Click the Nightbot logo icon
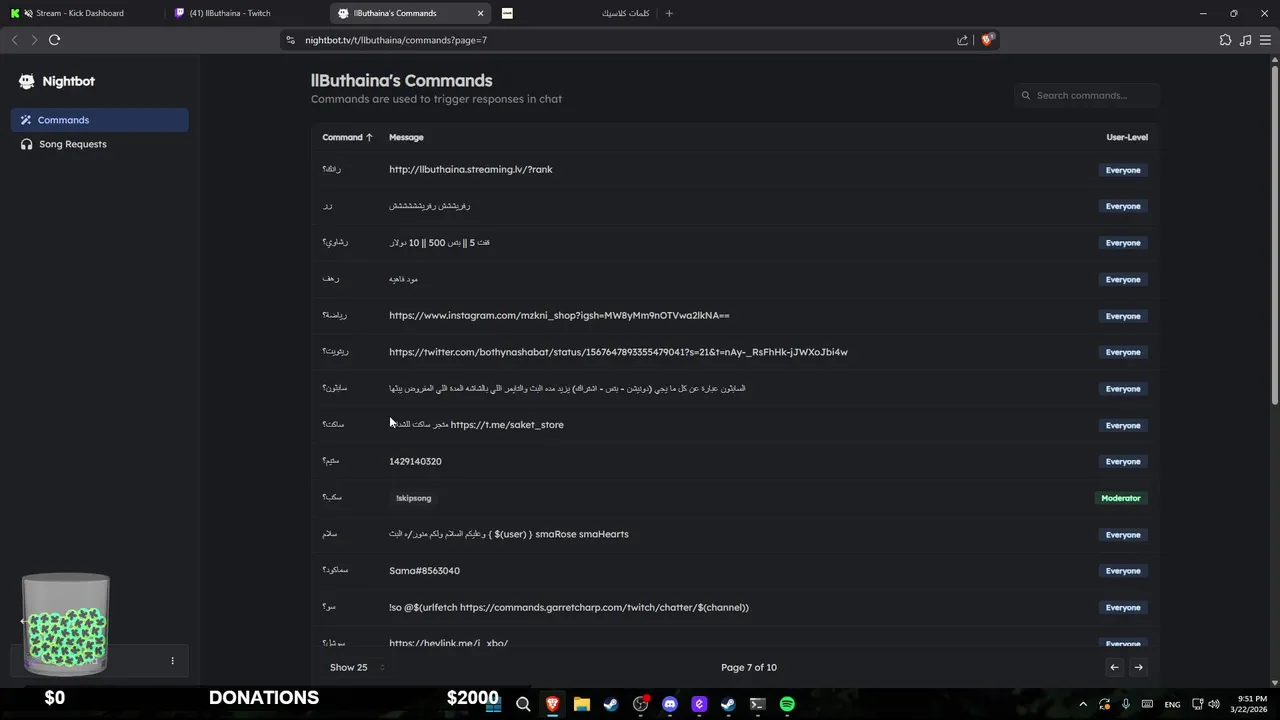 (x=27, y=81)
